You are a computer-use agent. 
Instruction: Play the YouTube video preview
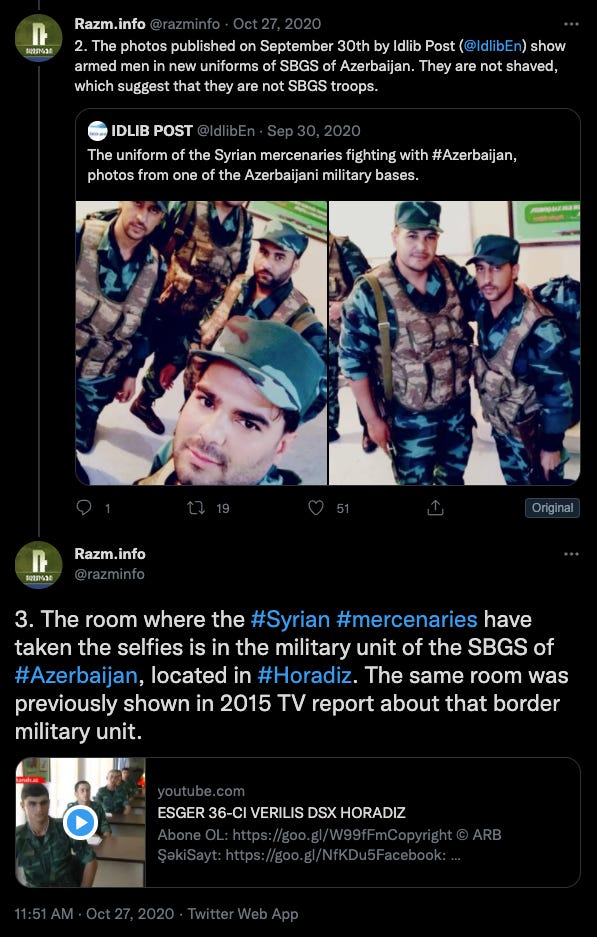click(80, 822)
